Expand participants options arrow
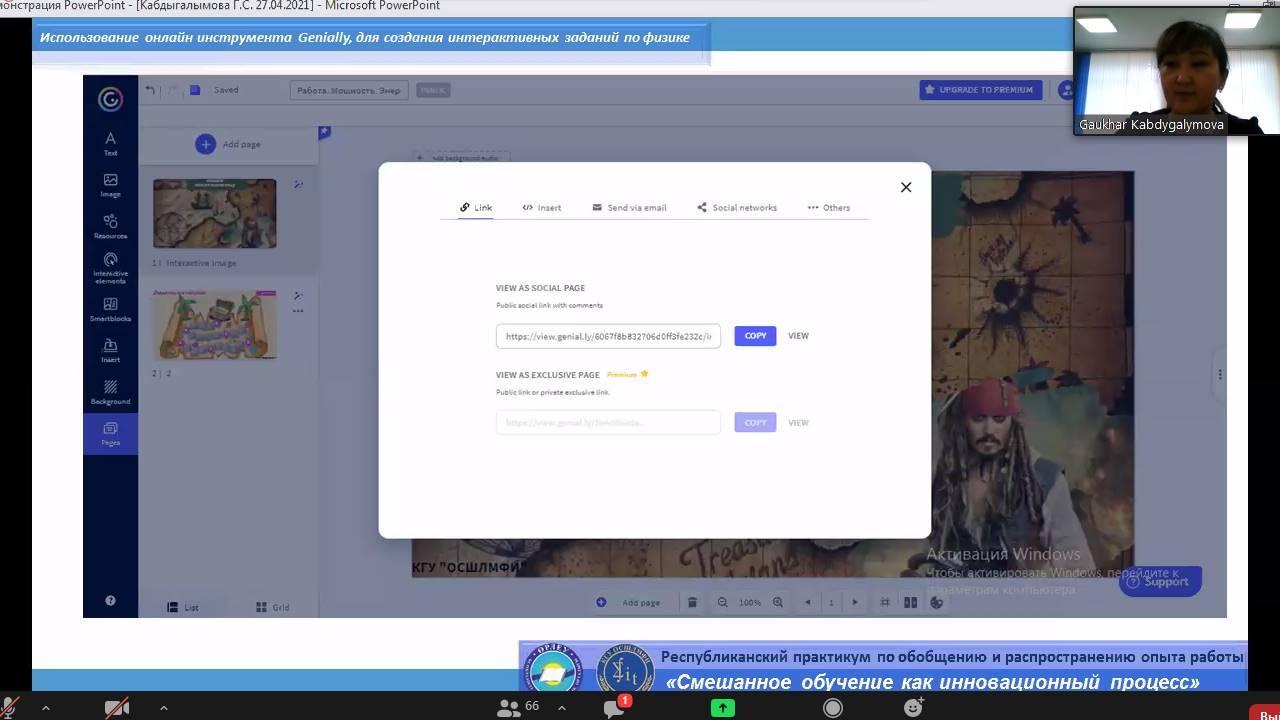The image size is (1280, 720). pyautogui.click(x=562, y=707)
